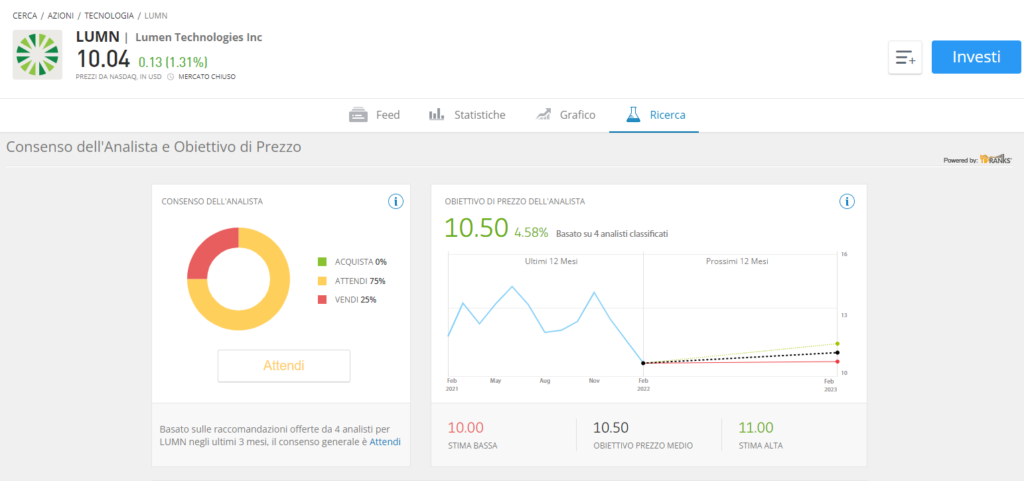1024x481 pixels.
Task: Click the black average-target endpoint dot
Action: 837,352
